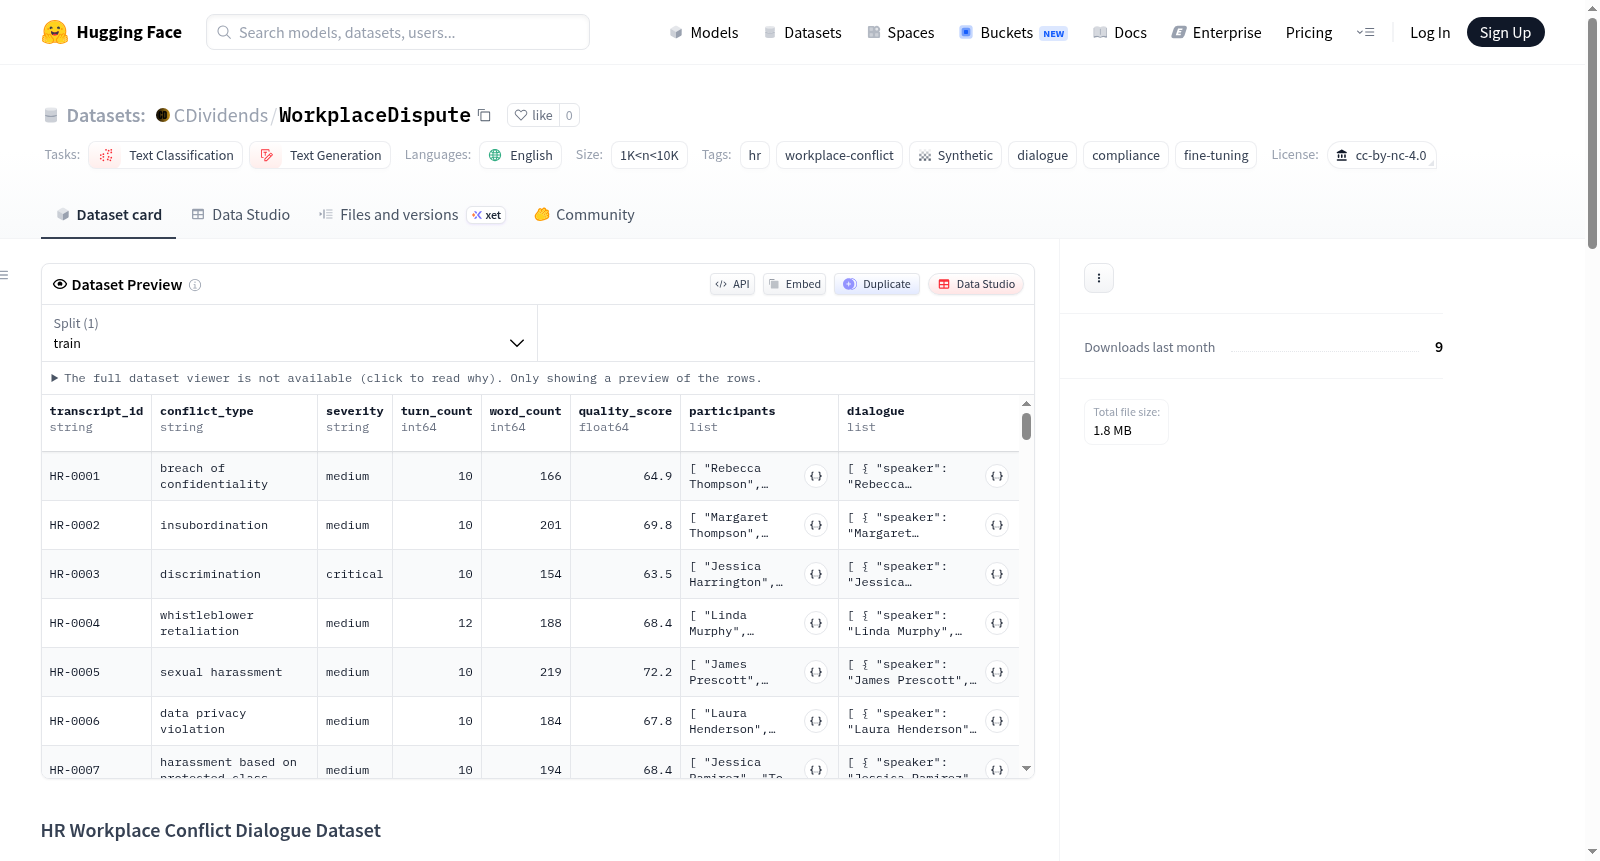
Task: Focus the search models, datasets, users field
Action: (398, 32)
